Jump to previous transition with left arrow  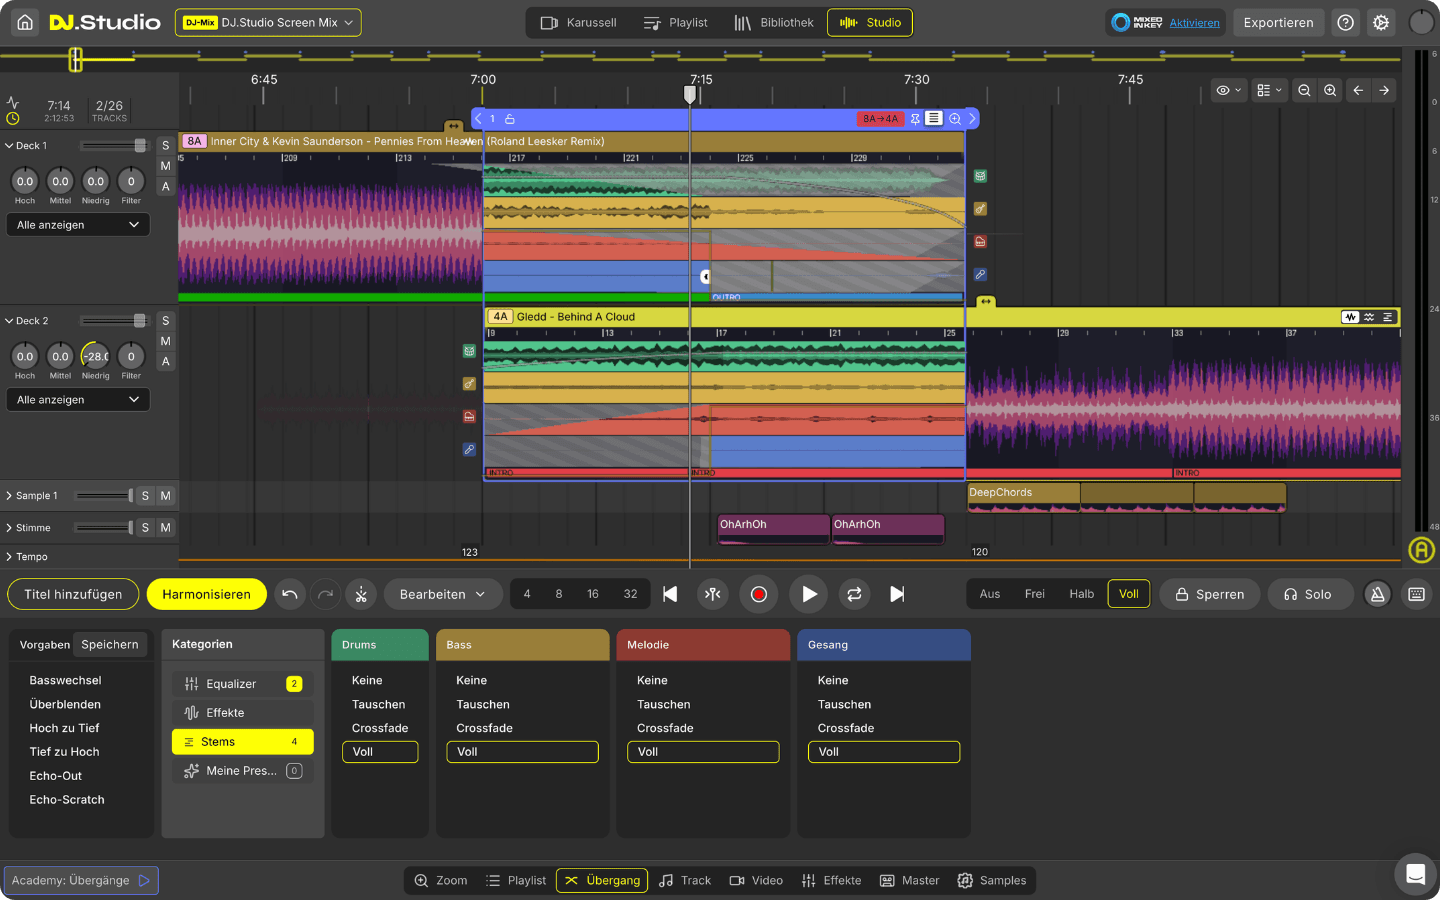tap(1358, 90)
